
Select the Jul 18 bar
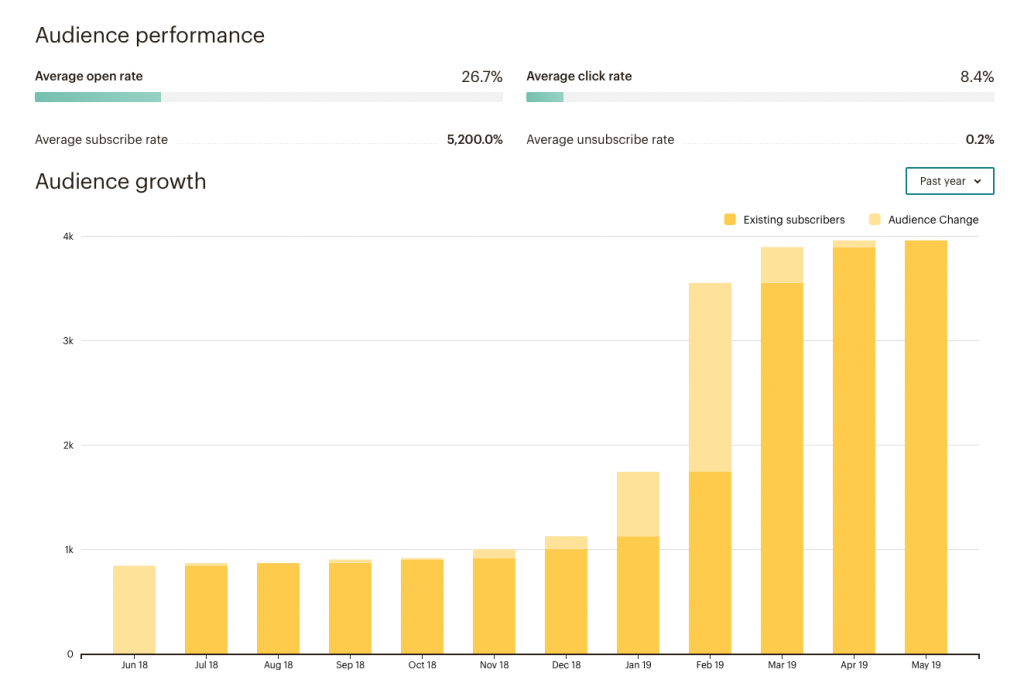point(206,610)
